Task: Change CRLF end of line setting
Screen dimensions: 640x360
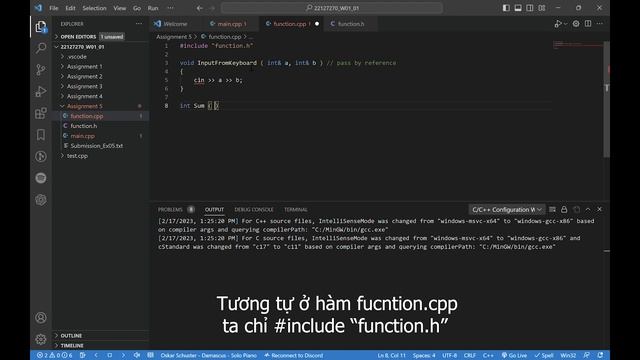Action: (470, 355)
